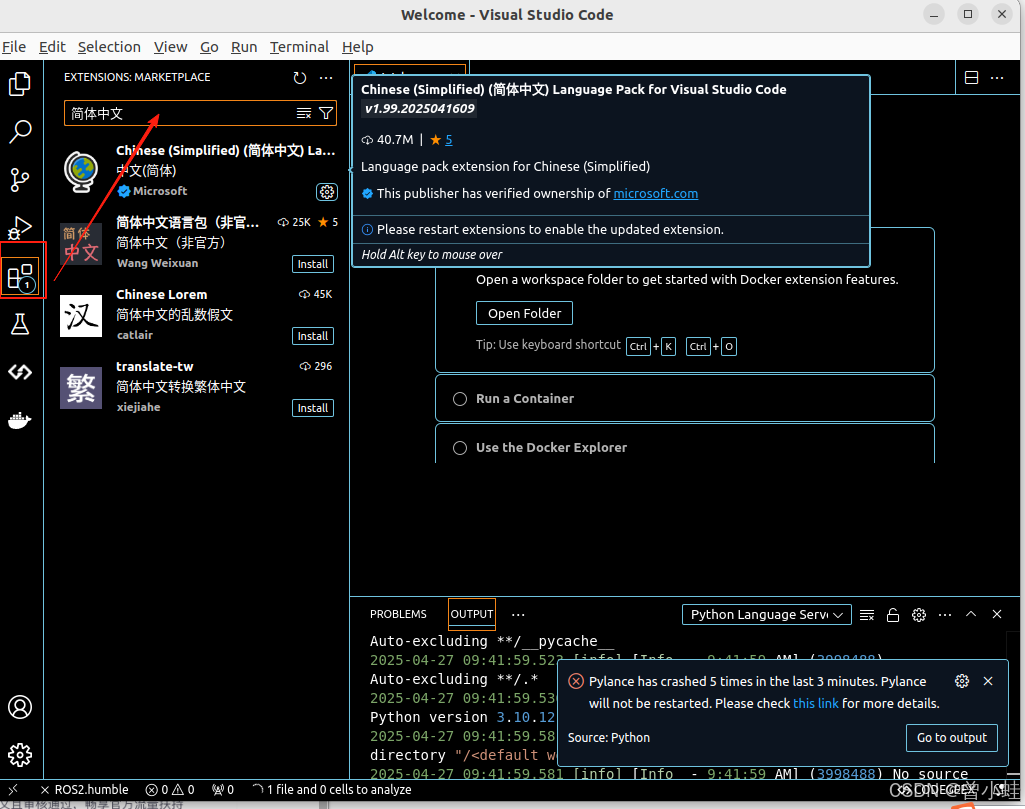
Task: Open Source Control view
Action: pyautogui.click(x=20, y=179)
